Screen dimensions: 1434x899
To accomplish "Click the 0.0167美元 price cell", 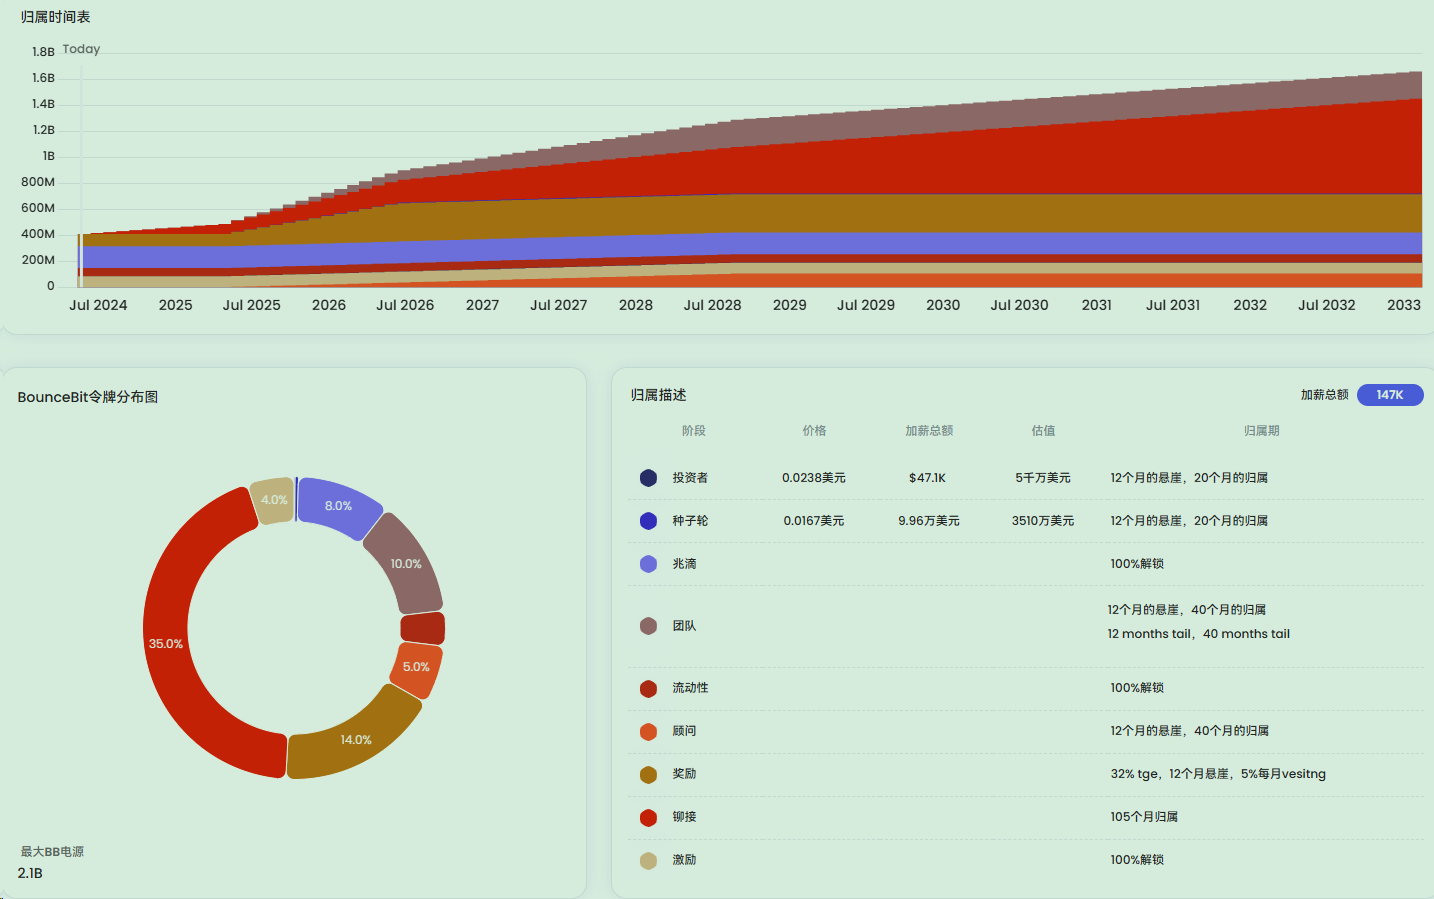I will click(814, 521).
